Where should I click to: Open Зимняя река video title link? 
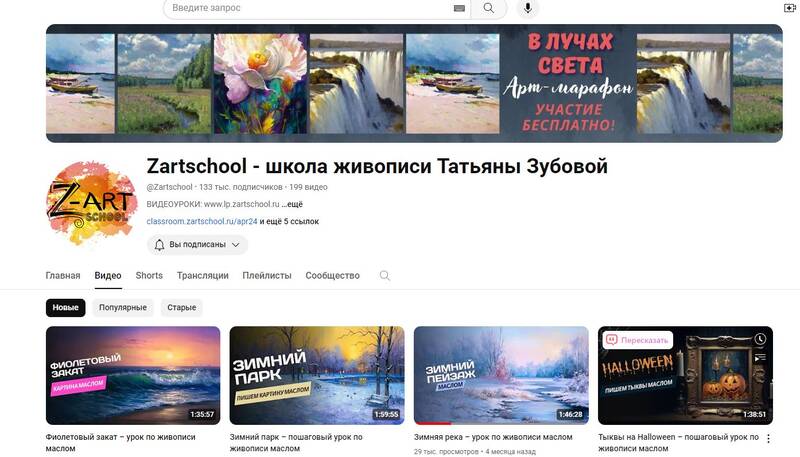coord(493,437)
